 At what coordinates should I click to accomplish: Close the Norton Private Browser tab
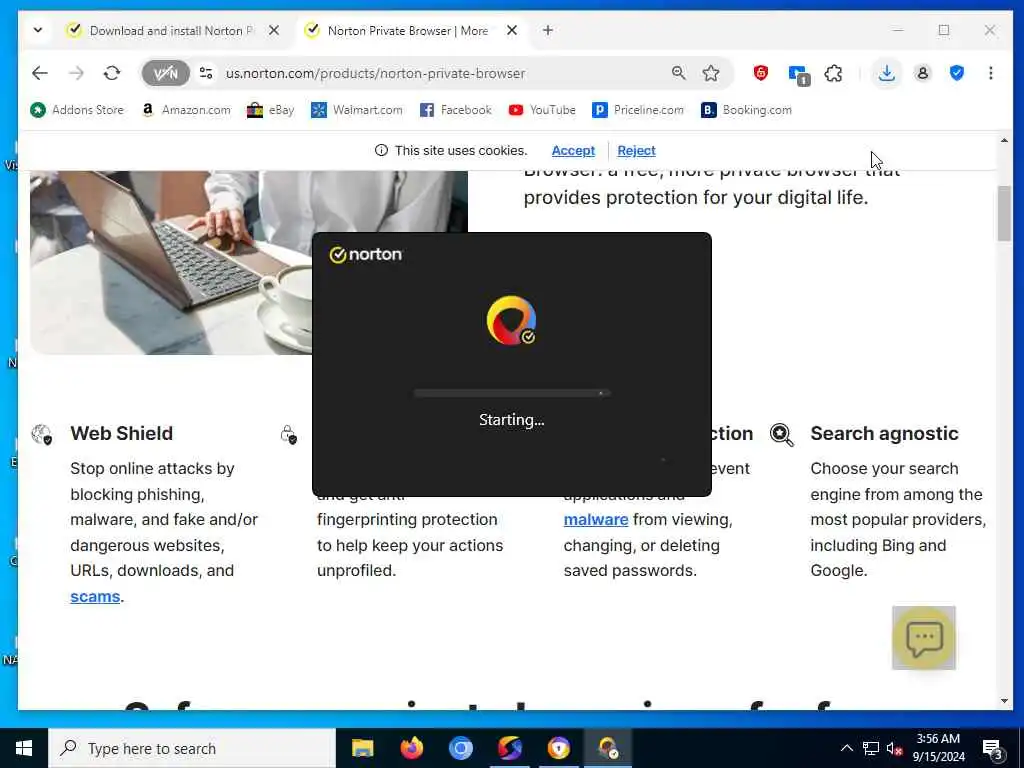pos(512,30)
